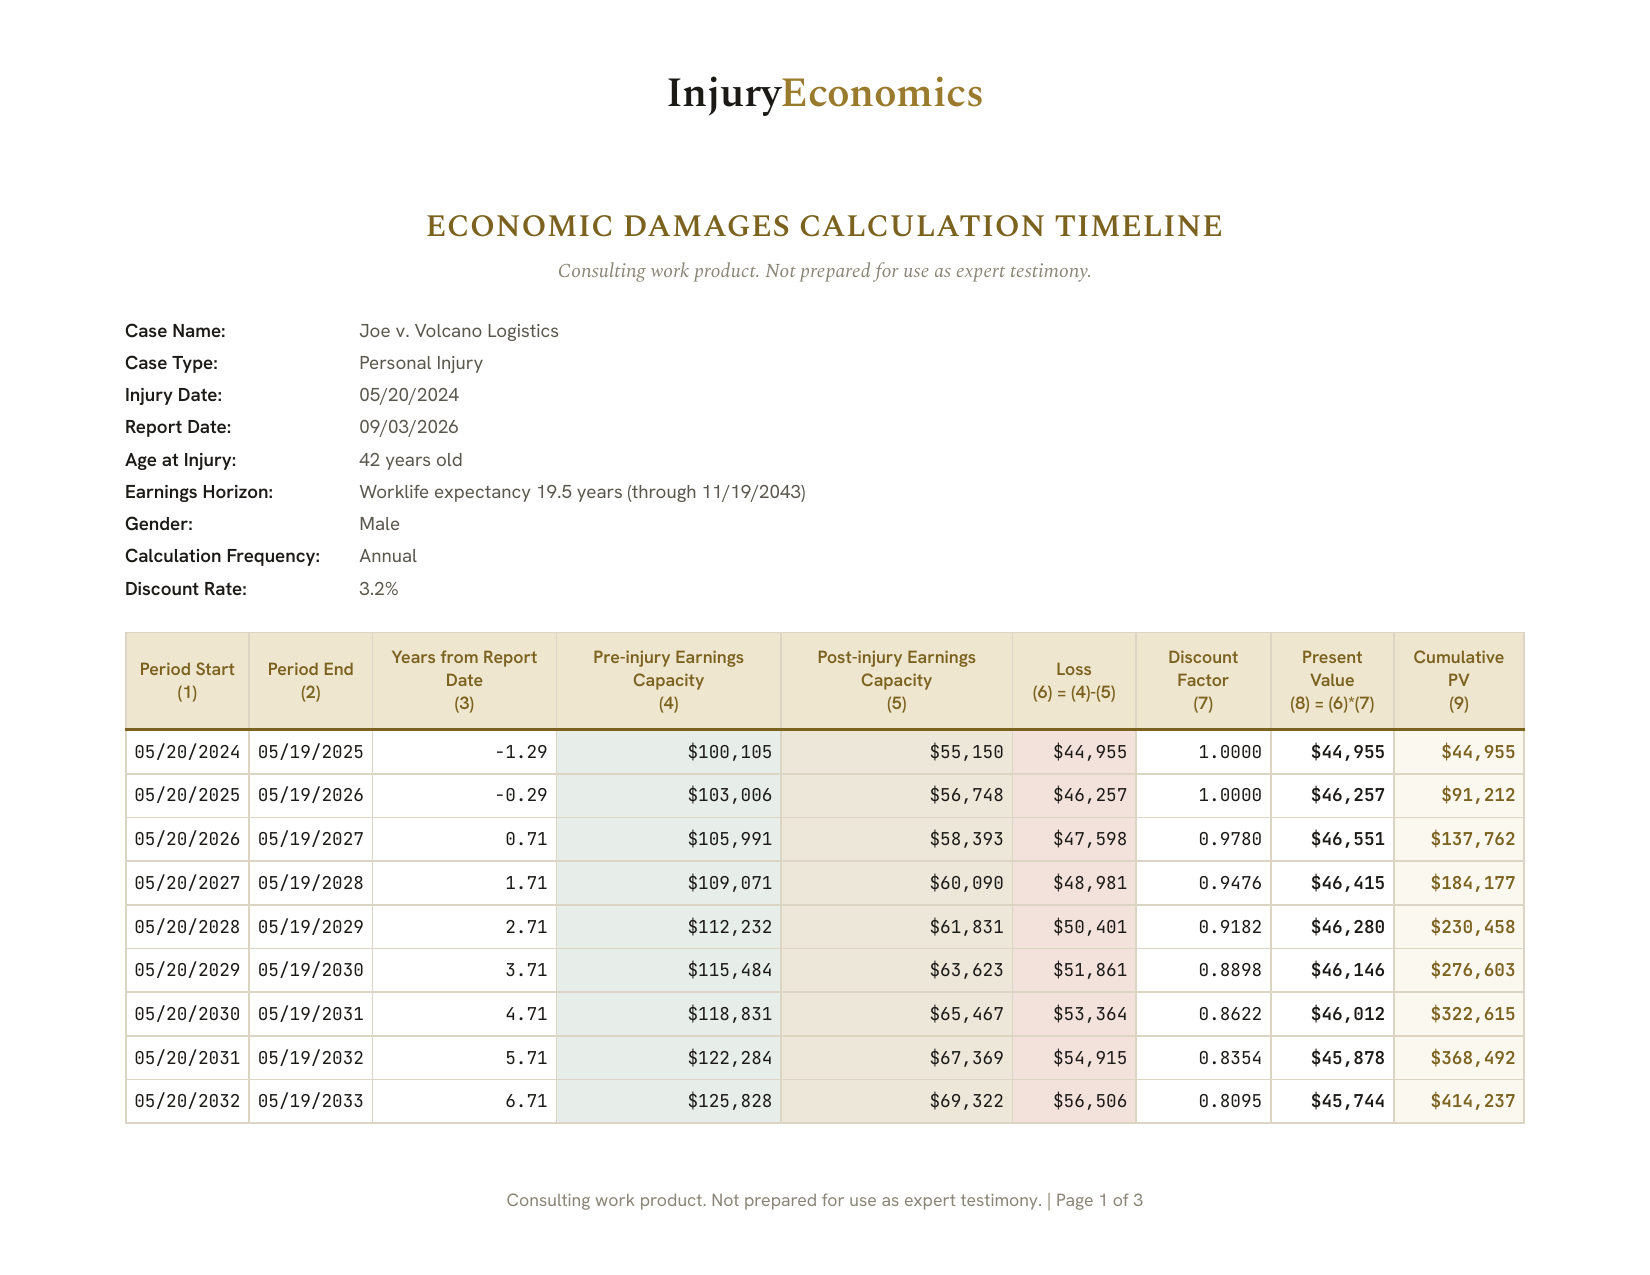This screenshot has height=1275, width=1650.
Task: Select '42 years old' age value
Action: tap(411, 460)
